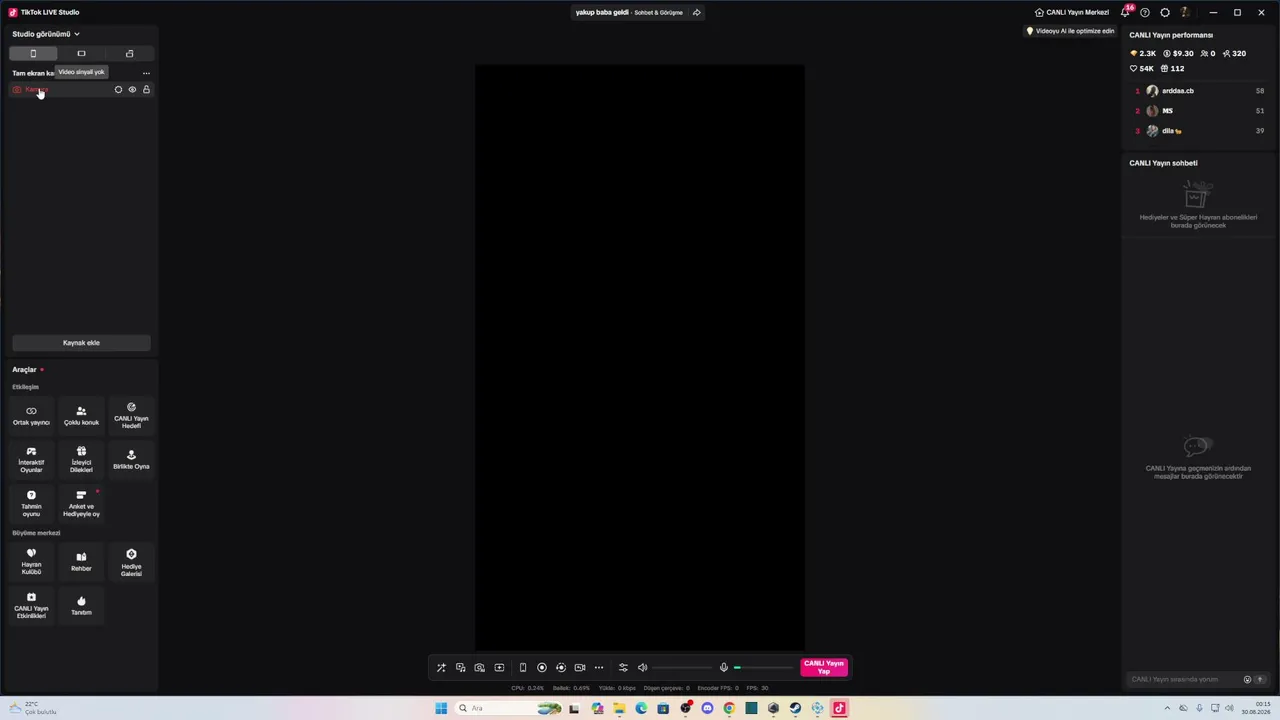Open Steam from the taskbar

coord(795,709)
